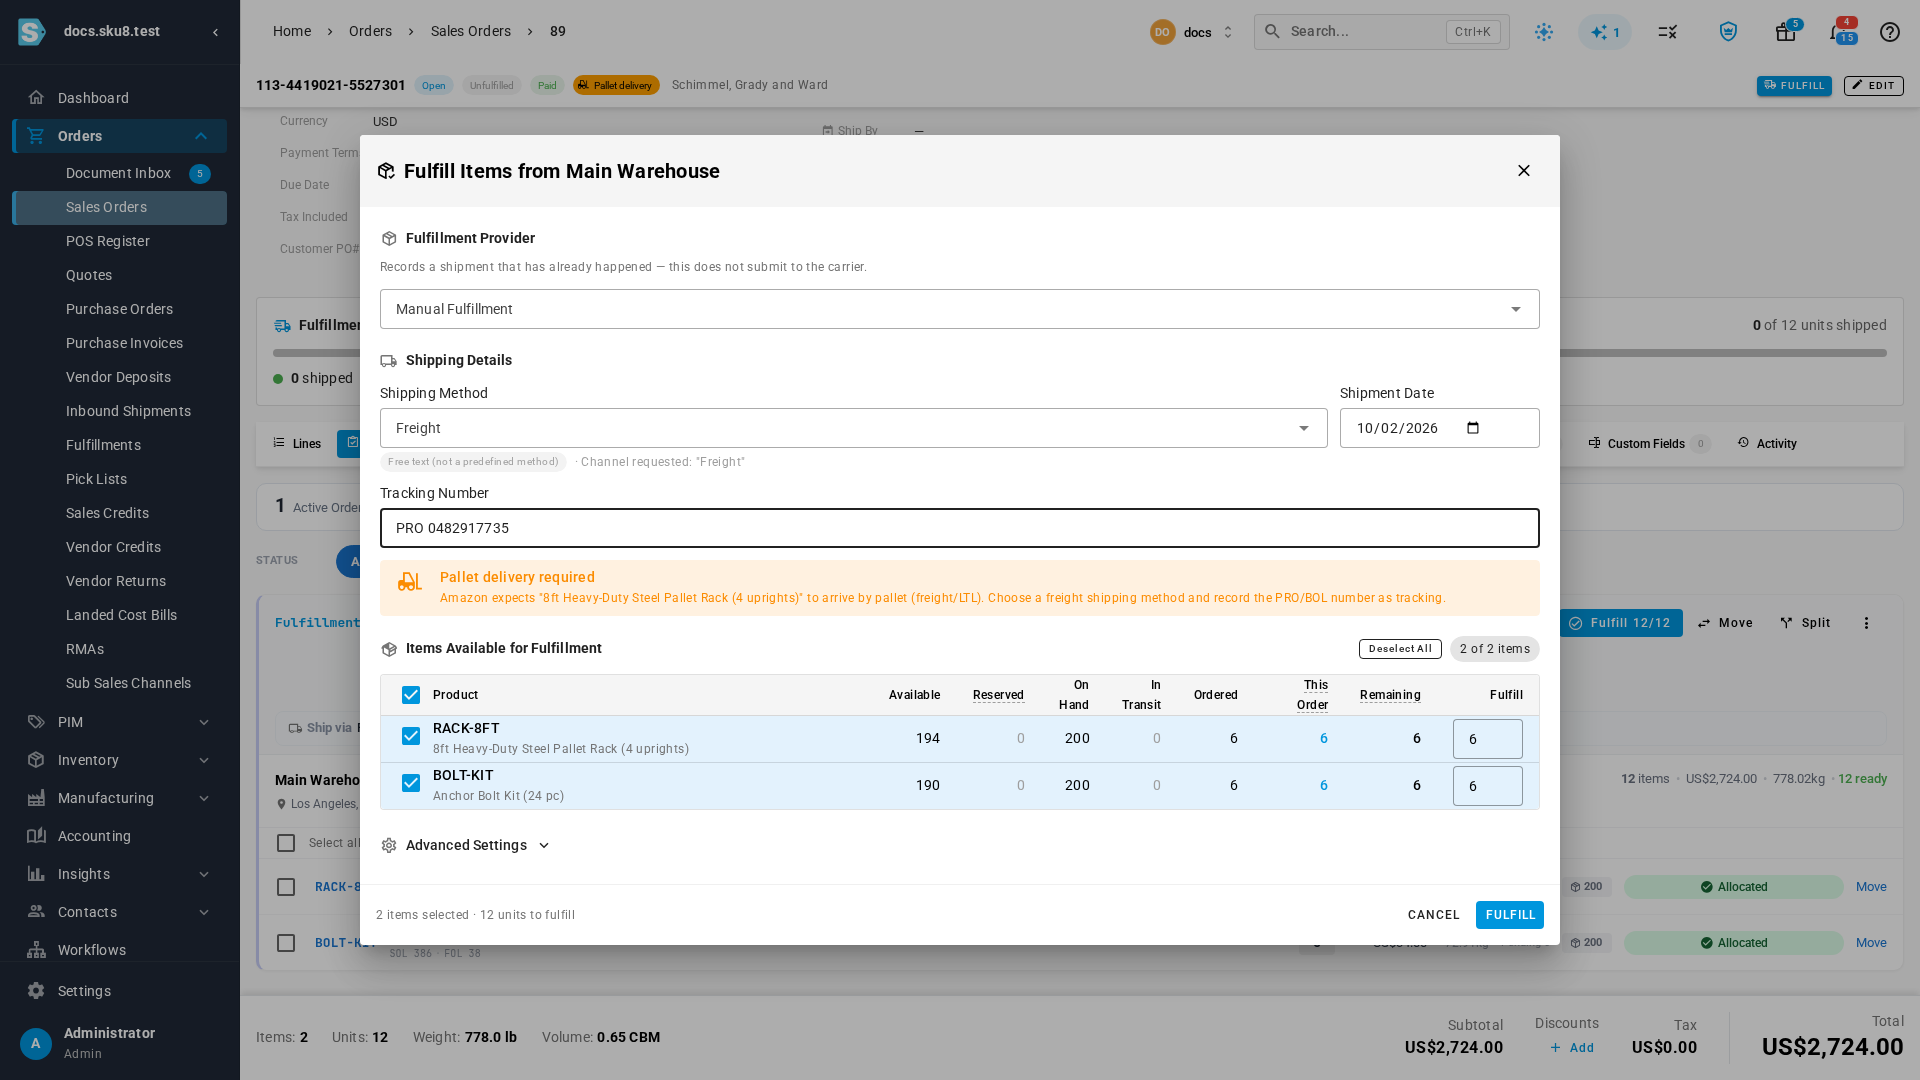This screenshot has width=1920, height=1080.
Task: Click the search magnifier icon
Action: 1272,32
